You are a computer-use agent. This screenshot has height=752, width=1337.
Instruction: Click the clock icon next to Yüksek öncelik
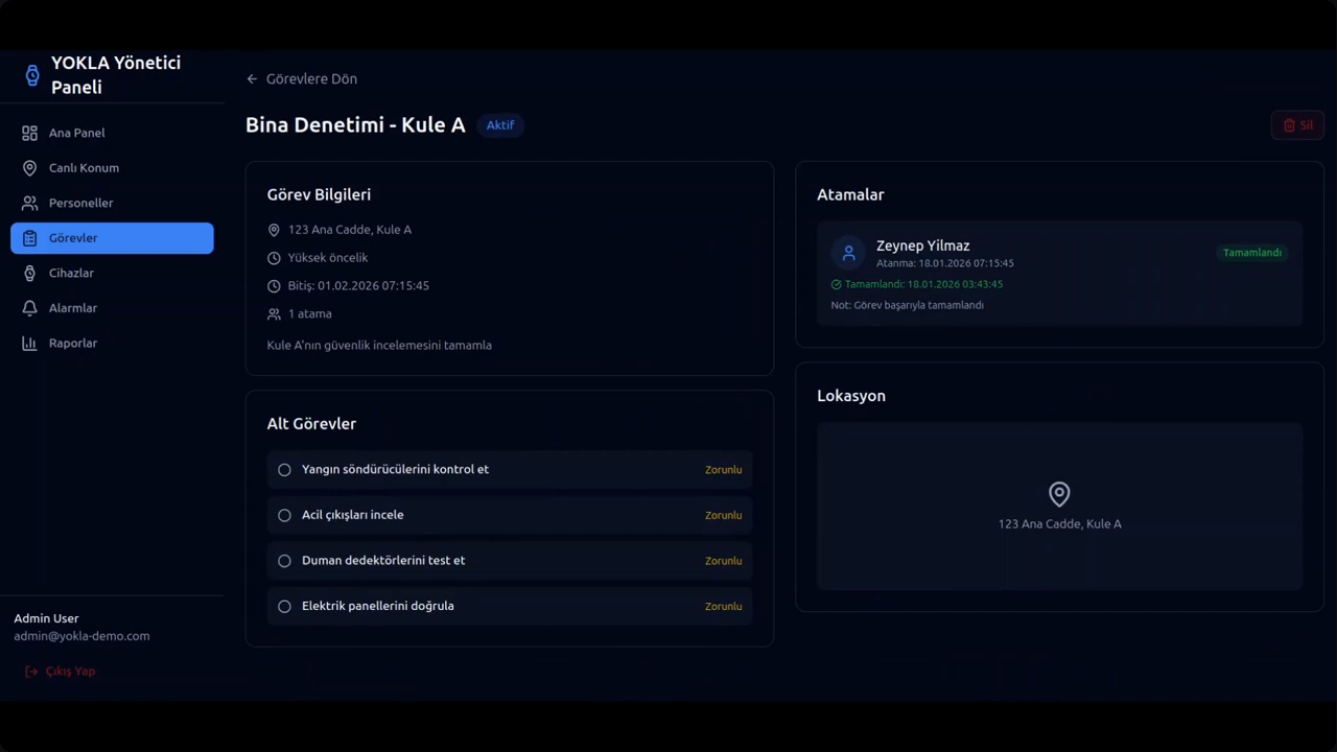[274, 258]
